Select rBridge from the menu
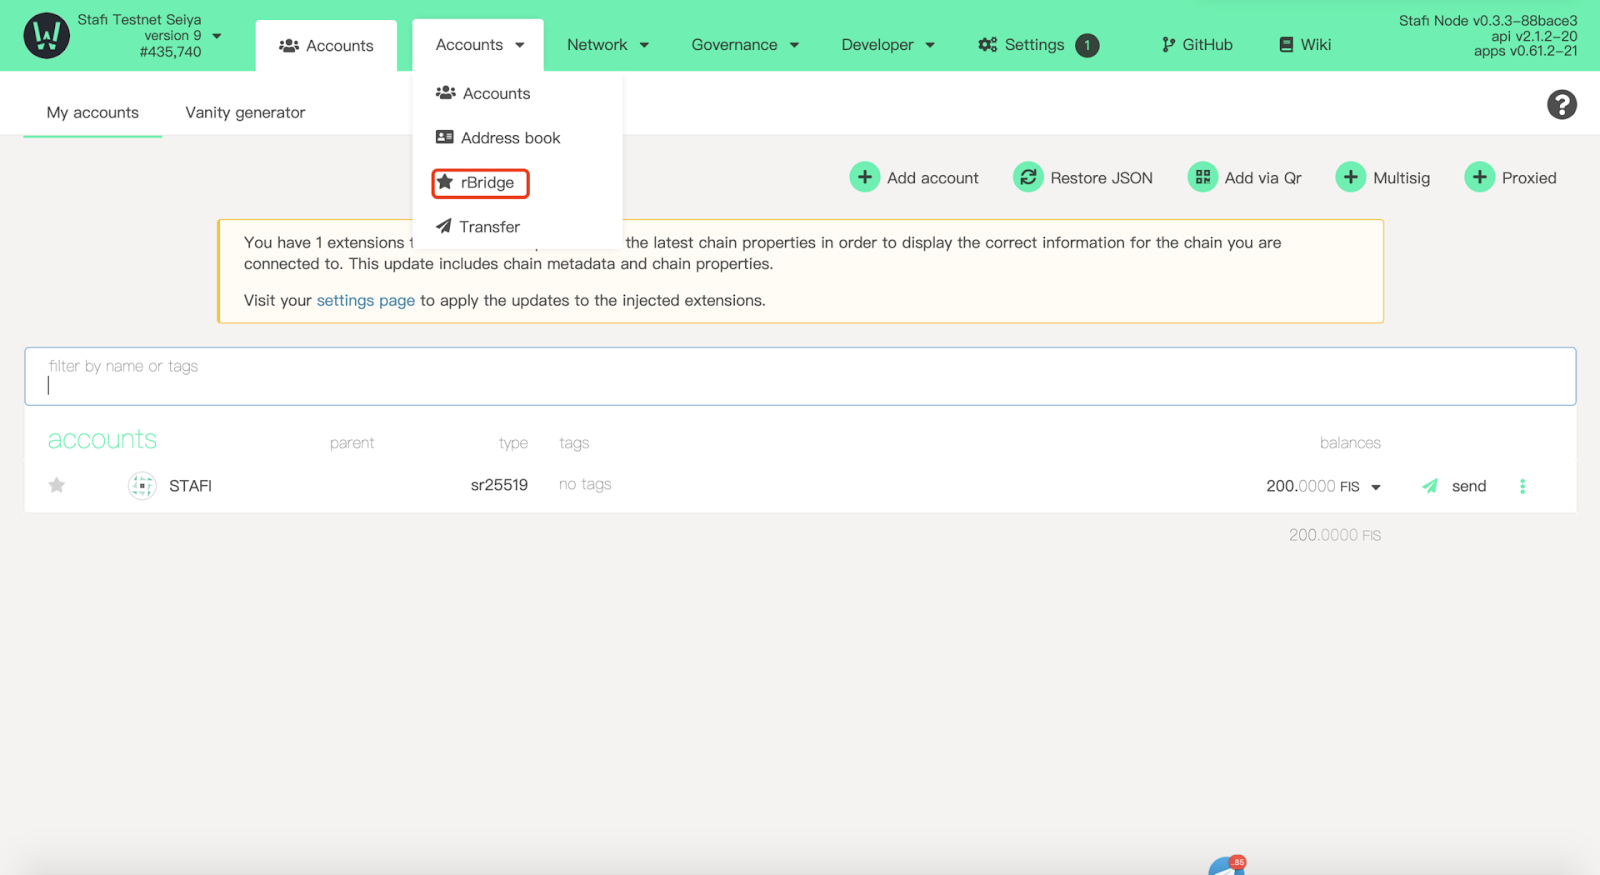Viewport: 1600px width, 875px height. click(480, 183)
